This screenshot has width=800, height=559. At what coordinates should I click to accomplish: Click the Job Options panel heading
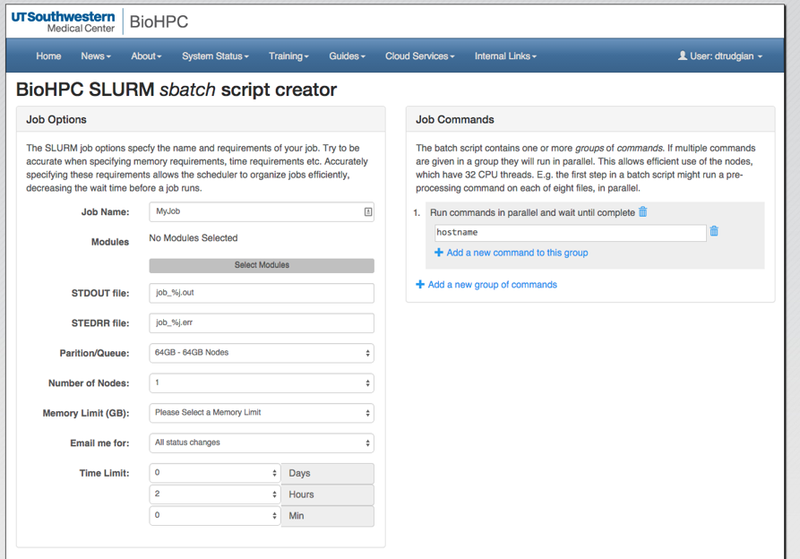56,119
